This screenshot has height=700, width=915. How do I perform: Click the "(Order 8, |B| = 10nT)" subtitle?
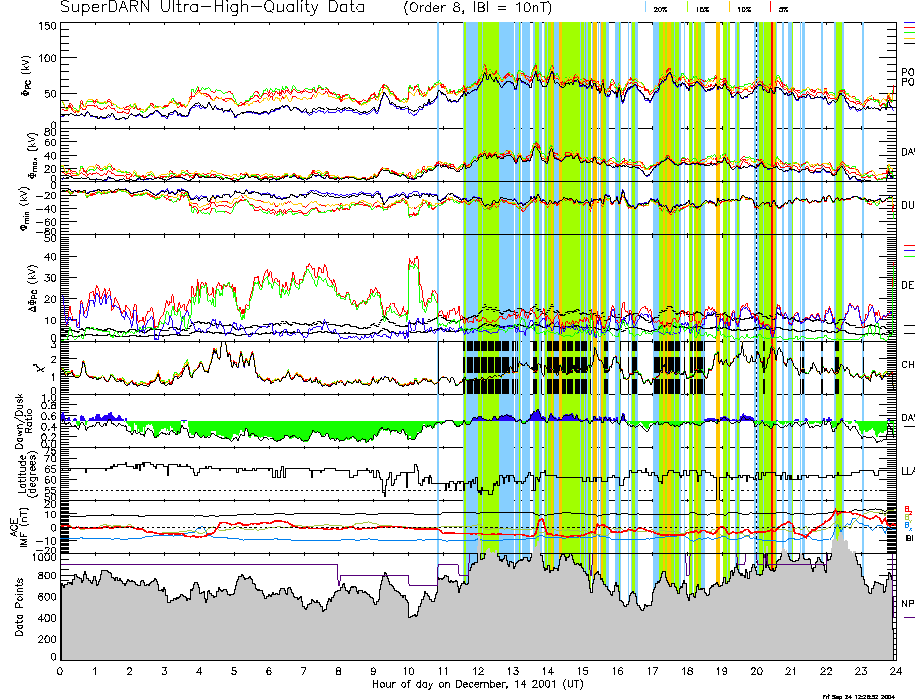coord(477,8)
